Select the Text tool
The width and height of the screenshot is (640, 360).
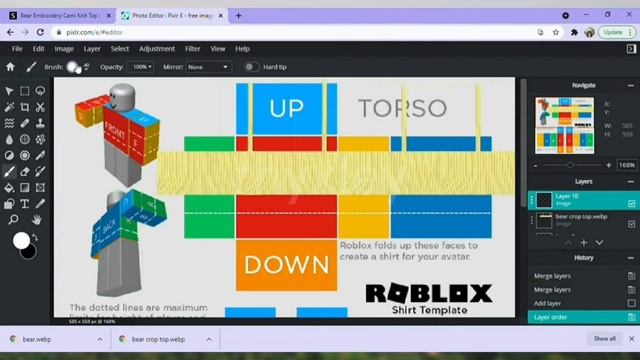24,203
